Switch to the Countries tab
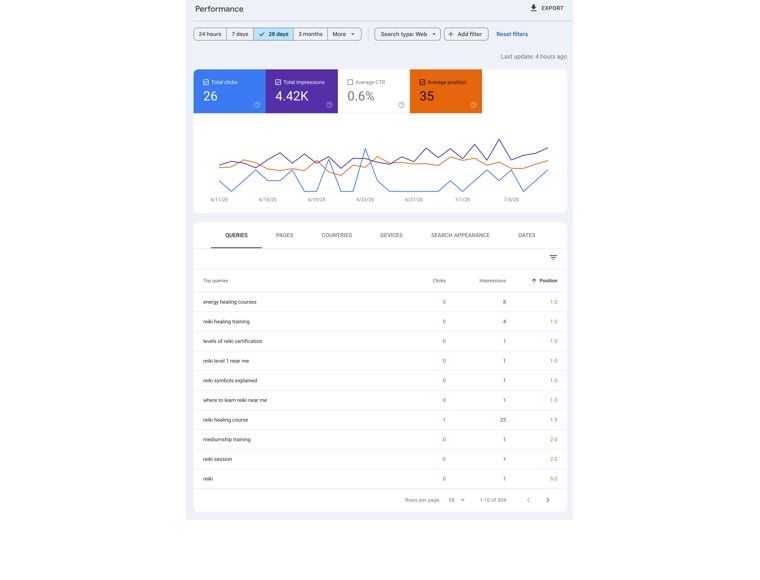This screenshot has height=580, width=760. (x=337, y=235)
